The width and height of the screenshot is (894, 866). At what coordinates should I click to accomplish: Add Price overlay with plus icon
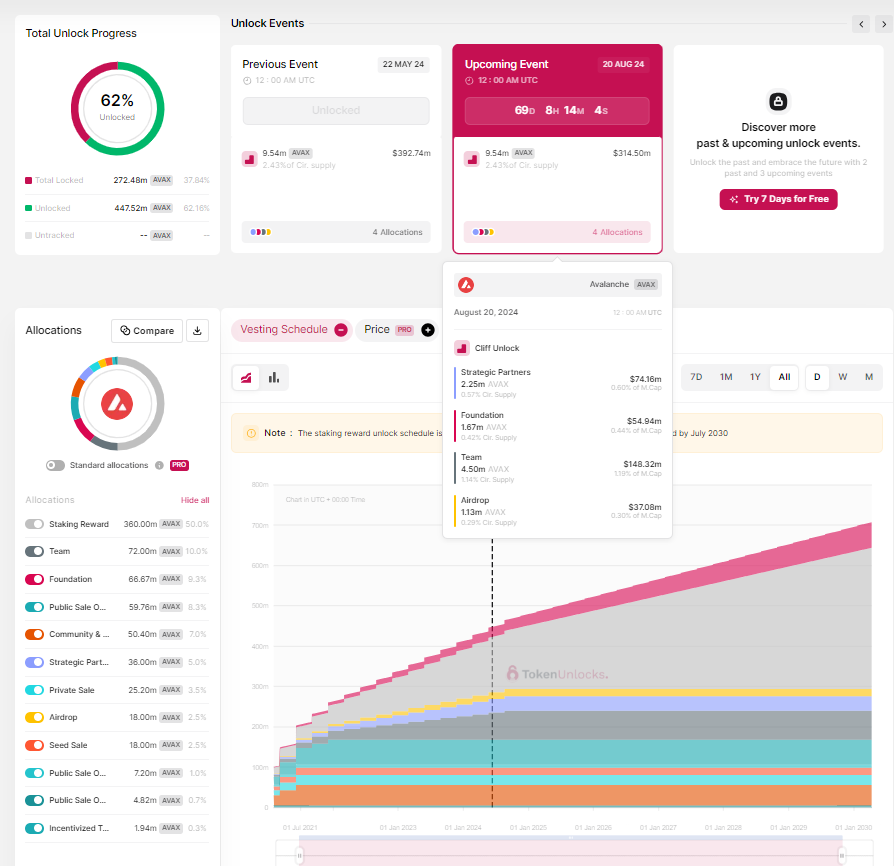(428, 330)
